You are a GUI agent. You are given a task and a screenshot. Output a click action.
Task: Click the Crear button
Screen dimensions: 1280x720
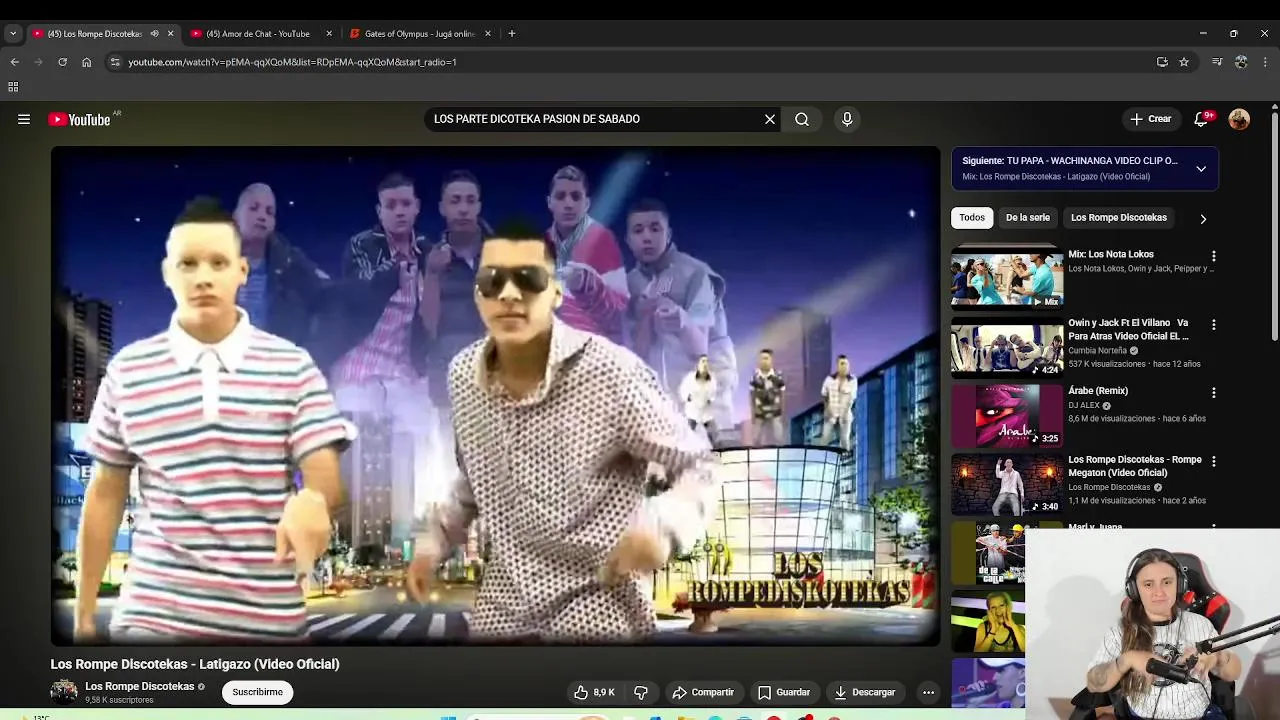[1150, 119]
